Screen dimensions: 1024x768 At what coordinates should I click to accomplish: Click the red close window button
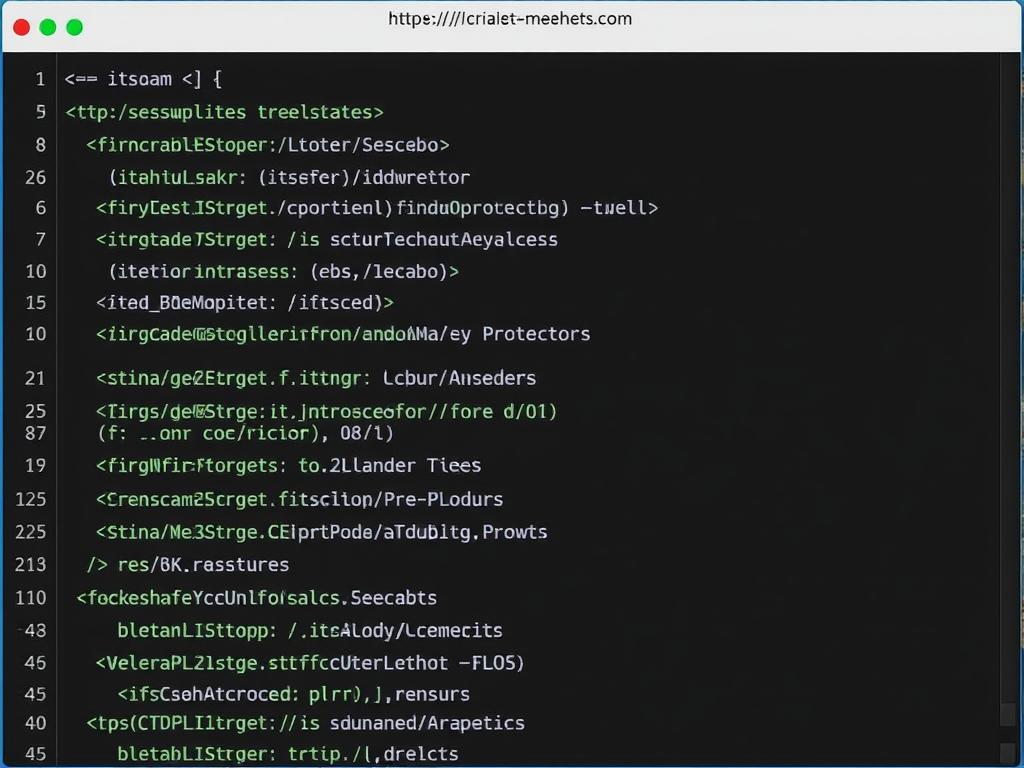point(22,27)
